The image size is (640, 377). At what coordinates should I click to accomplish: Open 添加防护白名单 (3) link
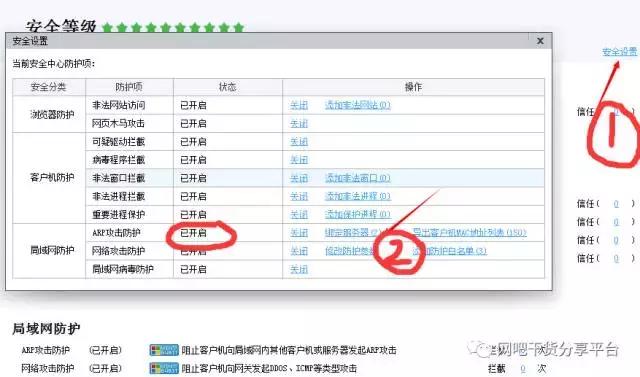[x=449, y=251]
